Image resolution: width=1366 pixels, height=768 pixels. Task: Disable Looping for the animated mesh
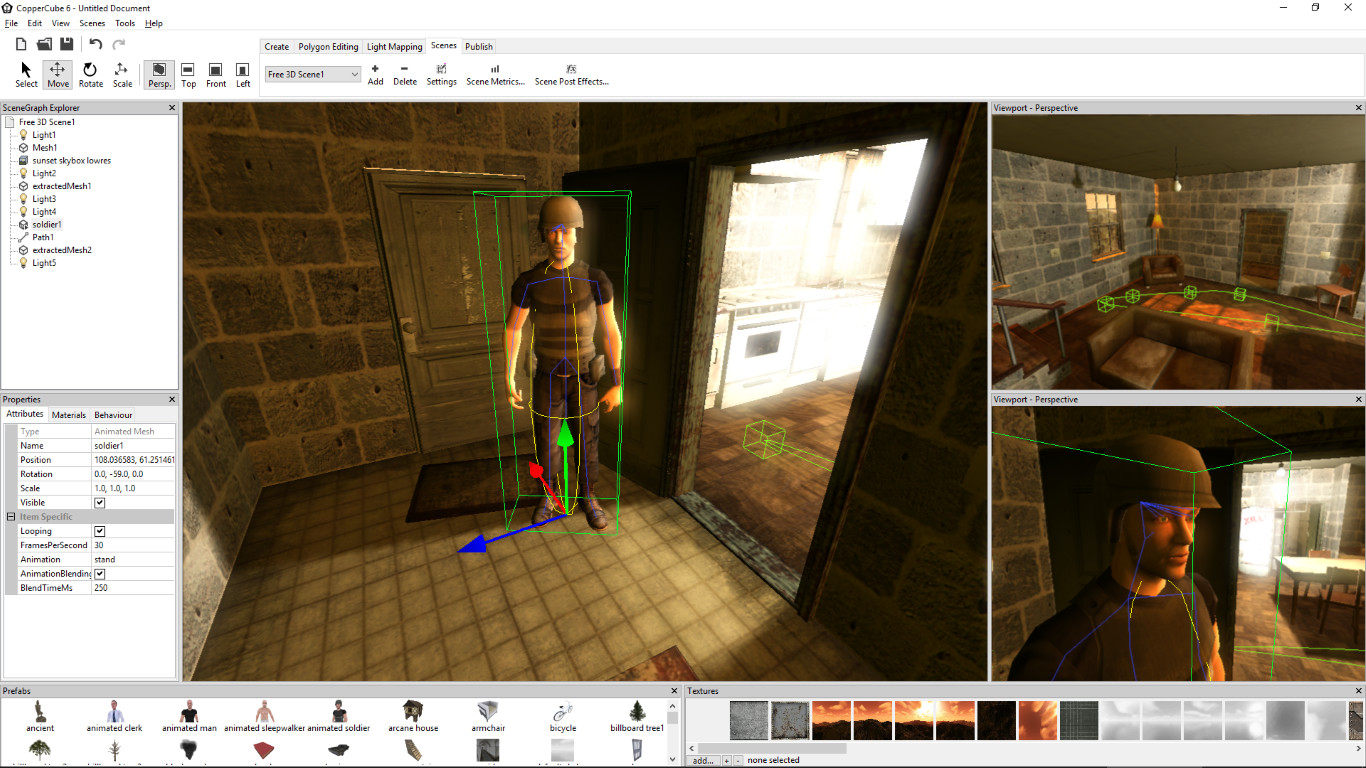coord(98,530)
